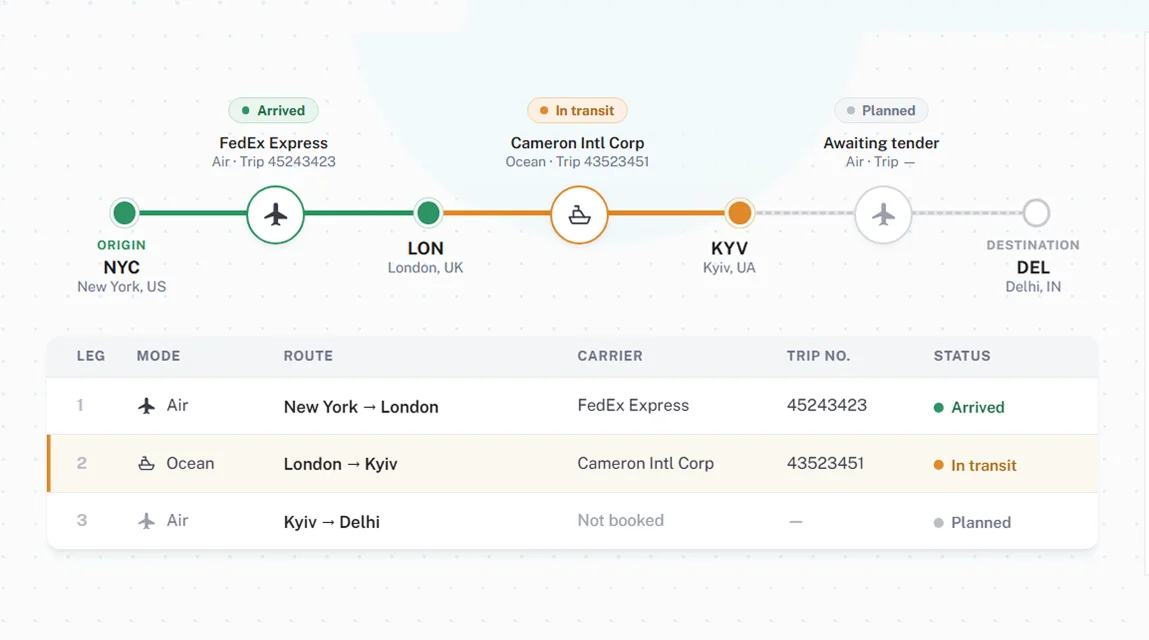1149x640 pixels.
Task: Click the In transit badge above Cameron Intl Corp
Action: point(577,111)
